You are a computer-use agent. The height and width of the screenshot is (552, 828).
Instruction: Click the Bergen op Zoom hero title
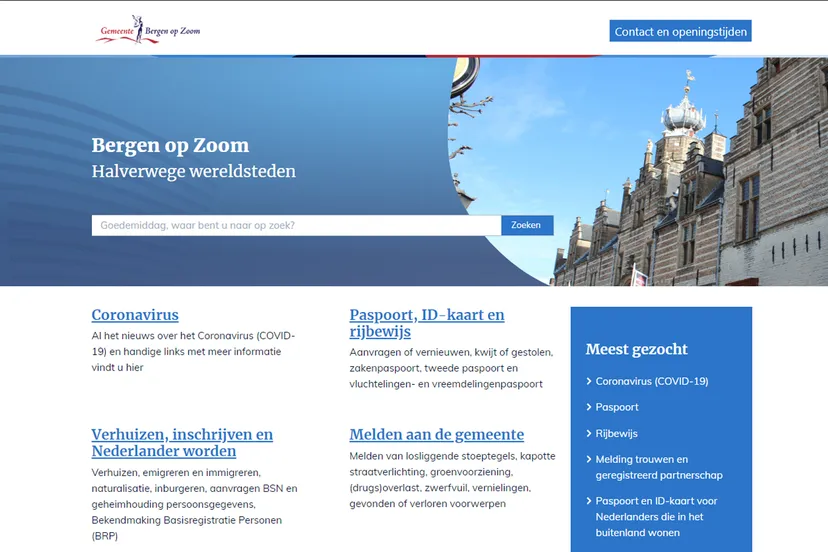(x=170, y=146)
